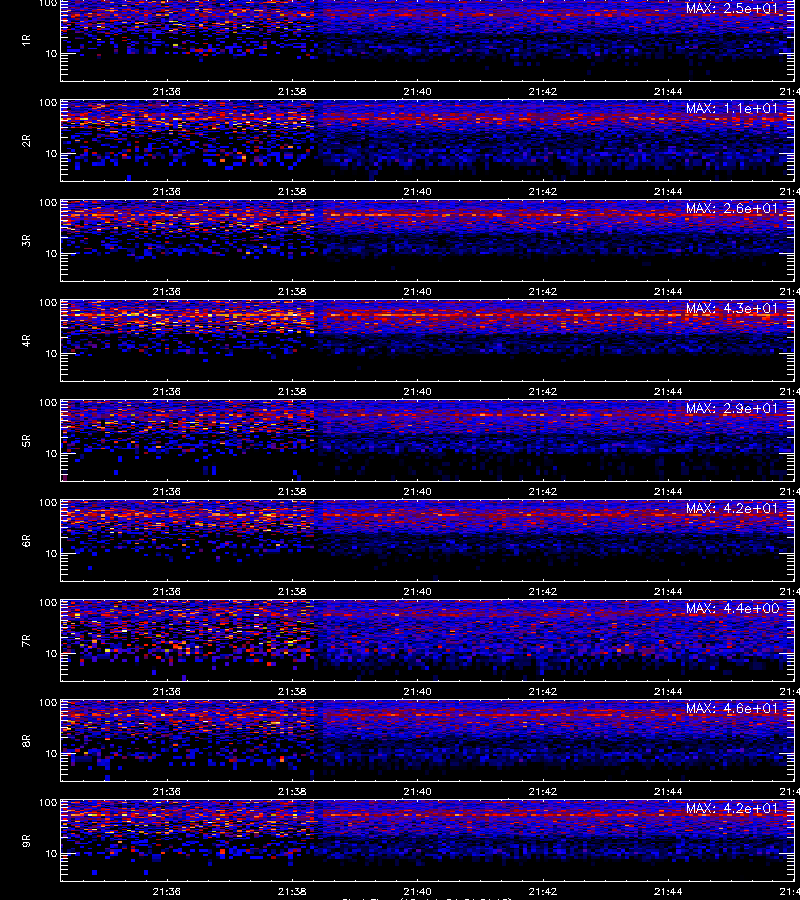
Task: Click the 21:38 time label under panel 5R
Action: click(x=292, y=492)
